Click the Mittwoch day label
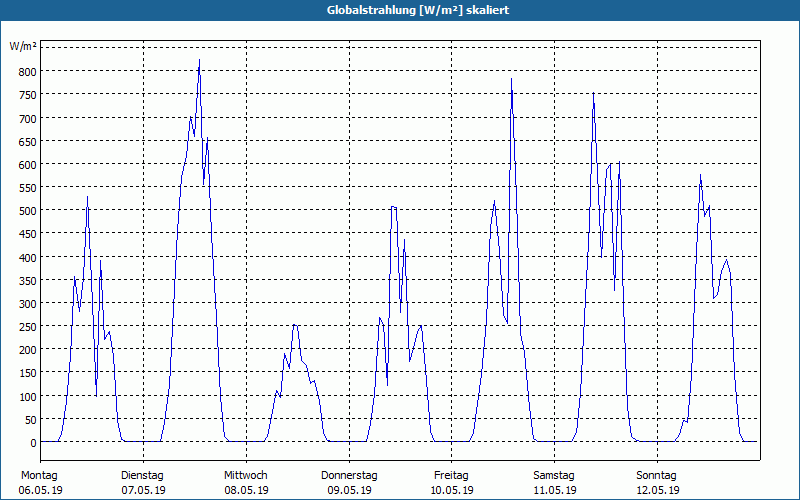800x500 pixels. 245,475
